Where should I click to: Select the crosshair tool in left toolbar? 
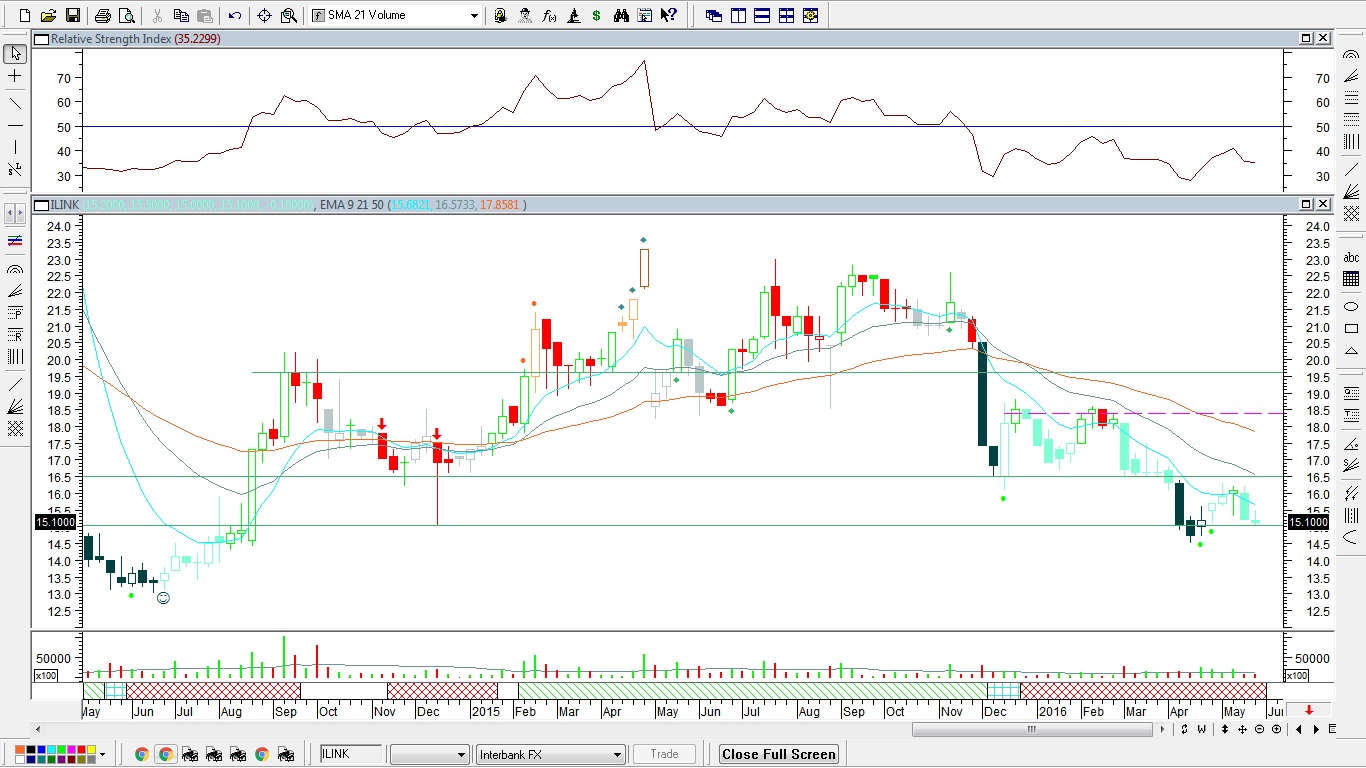pyautogui.click(x=15, y=77)
